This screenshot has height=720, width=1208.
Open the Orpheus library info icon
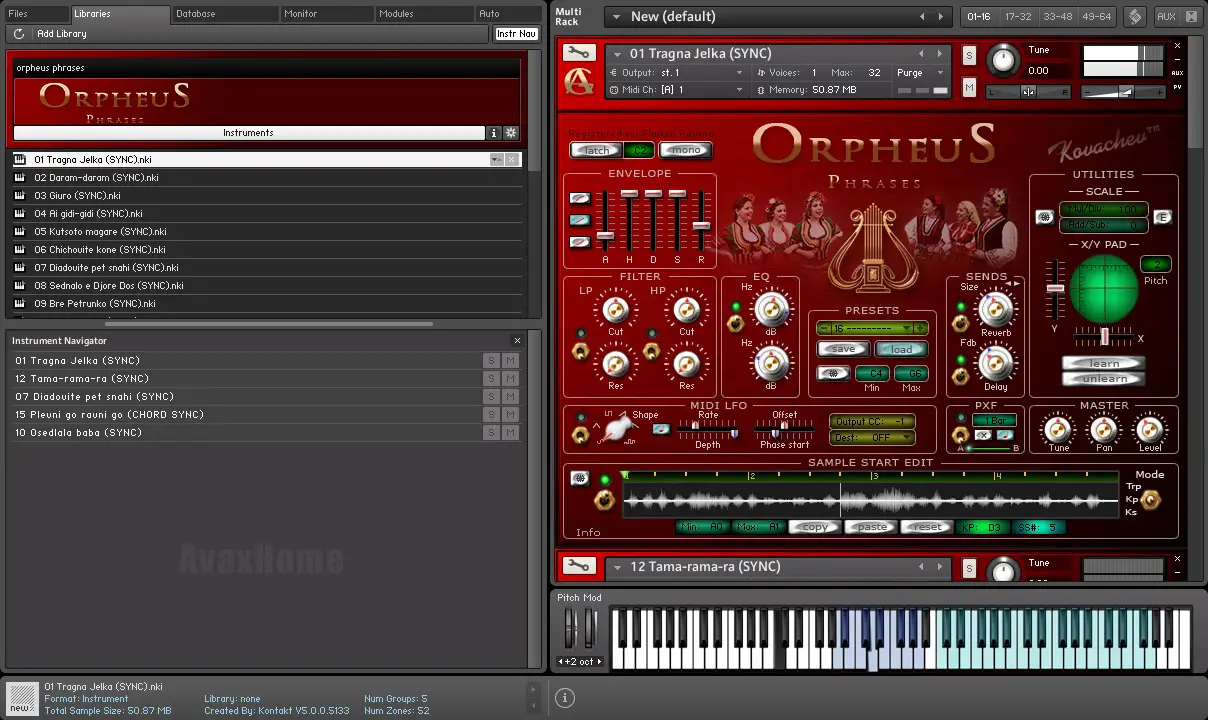(493, 133)
